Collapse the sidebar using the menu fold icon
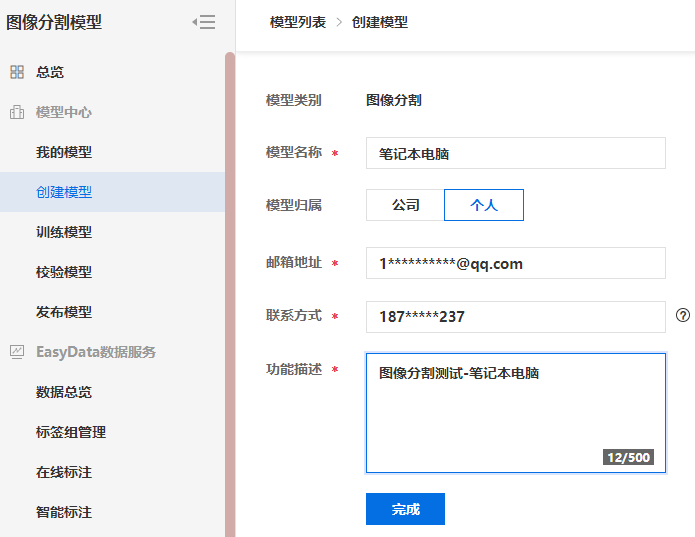This screenshot has height=537, width=695. click(204, 22)
